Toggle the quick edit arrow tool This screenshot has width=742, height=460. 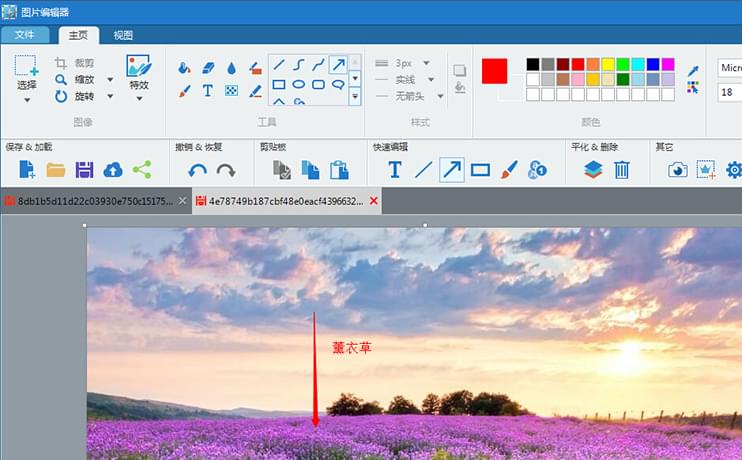coord(452,169)
